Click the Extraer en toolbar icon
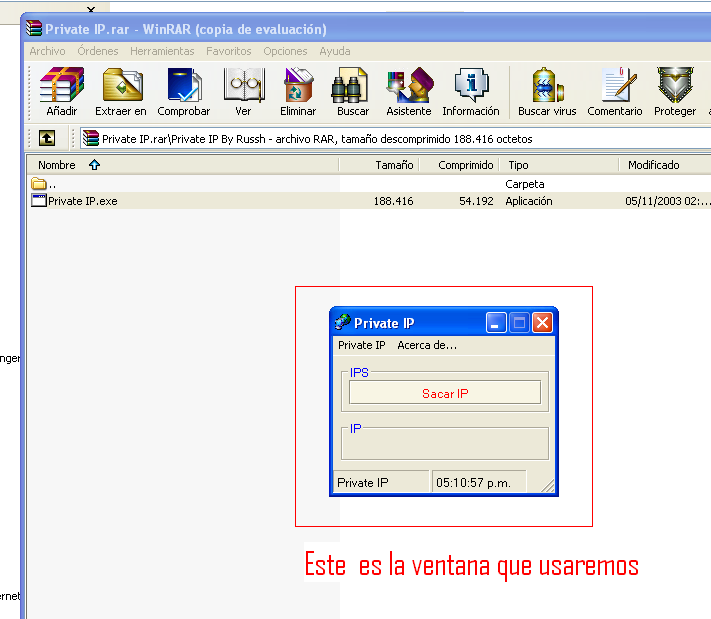The width and height of the screenshot is (711, 619). 122,84
